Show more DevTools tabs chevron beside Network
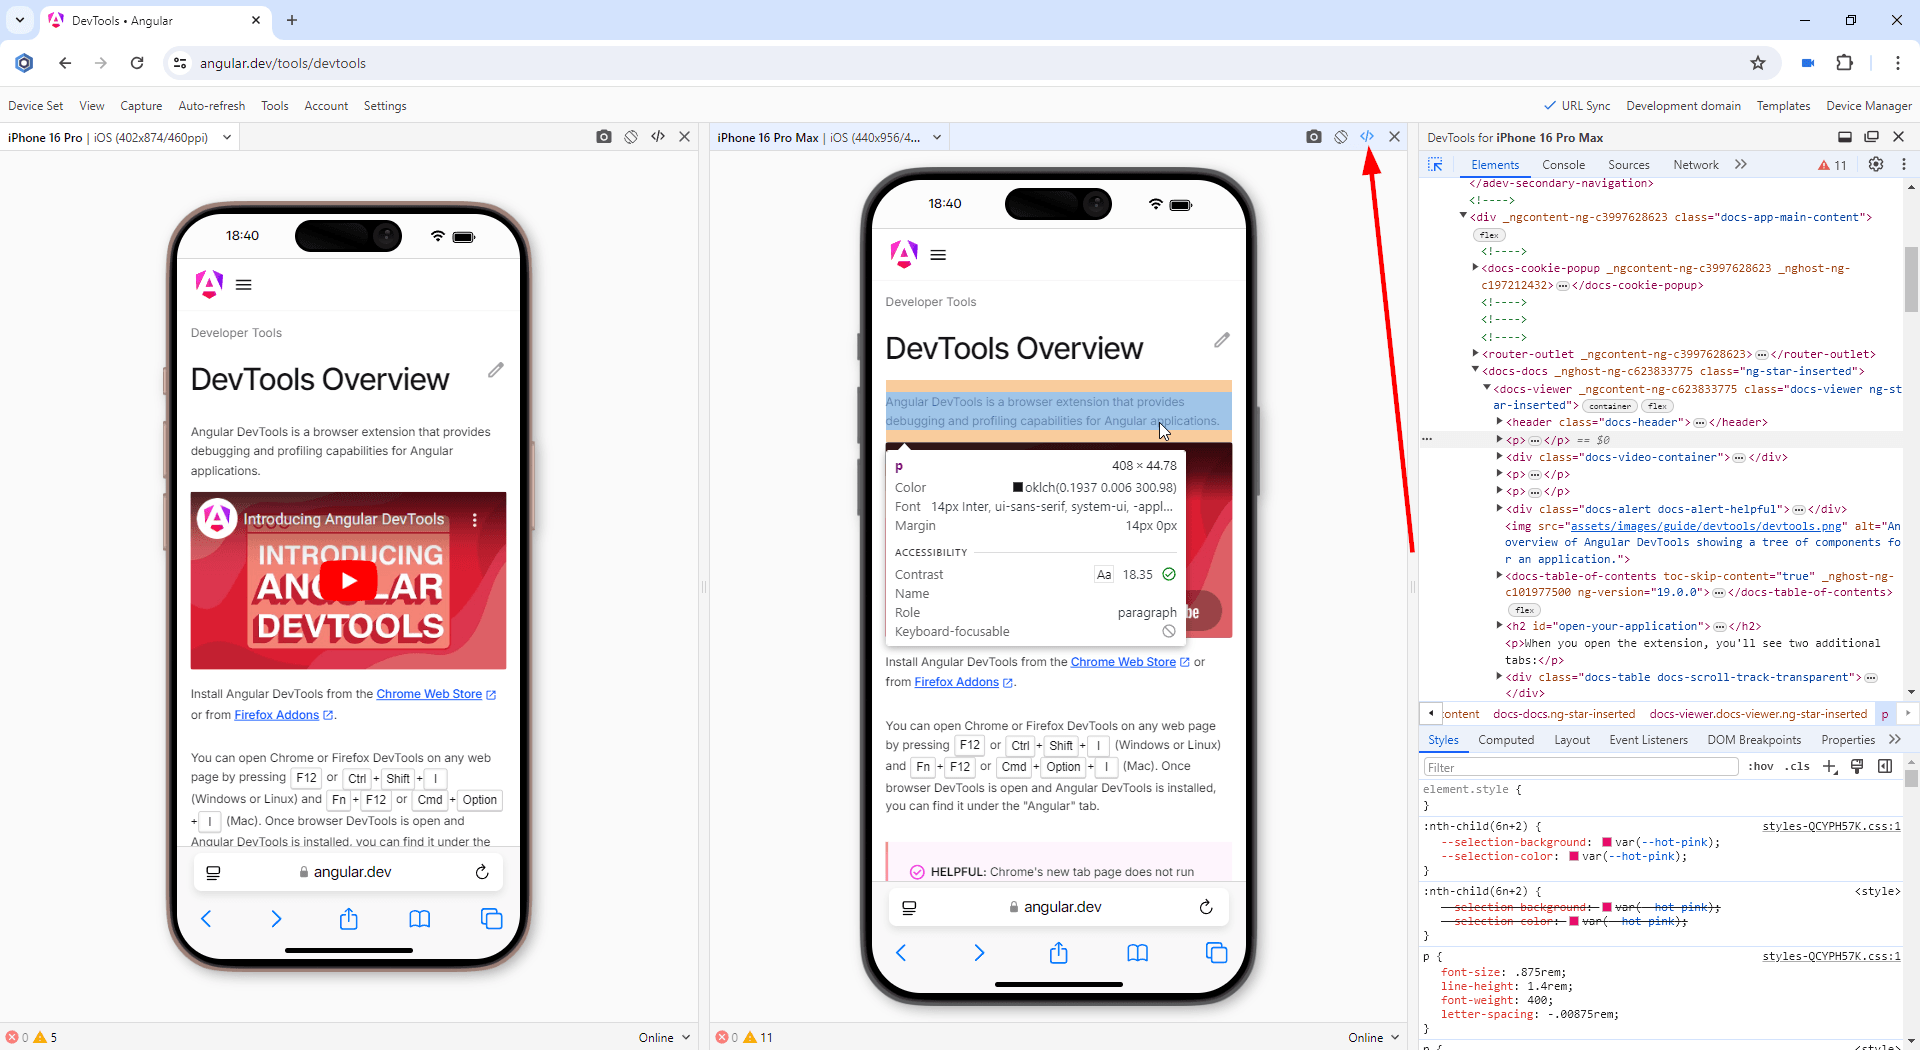This screenshot has height=1050, width=1920. pyautogui.click(x=1741, y=165)
